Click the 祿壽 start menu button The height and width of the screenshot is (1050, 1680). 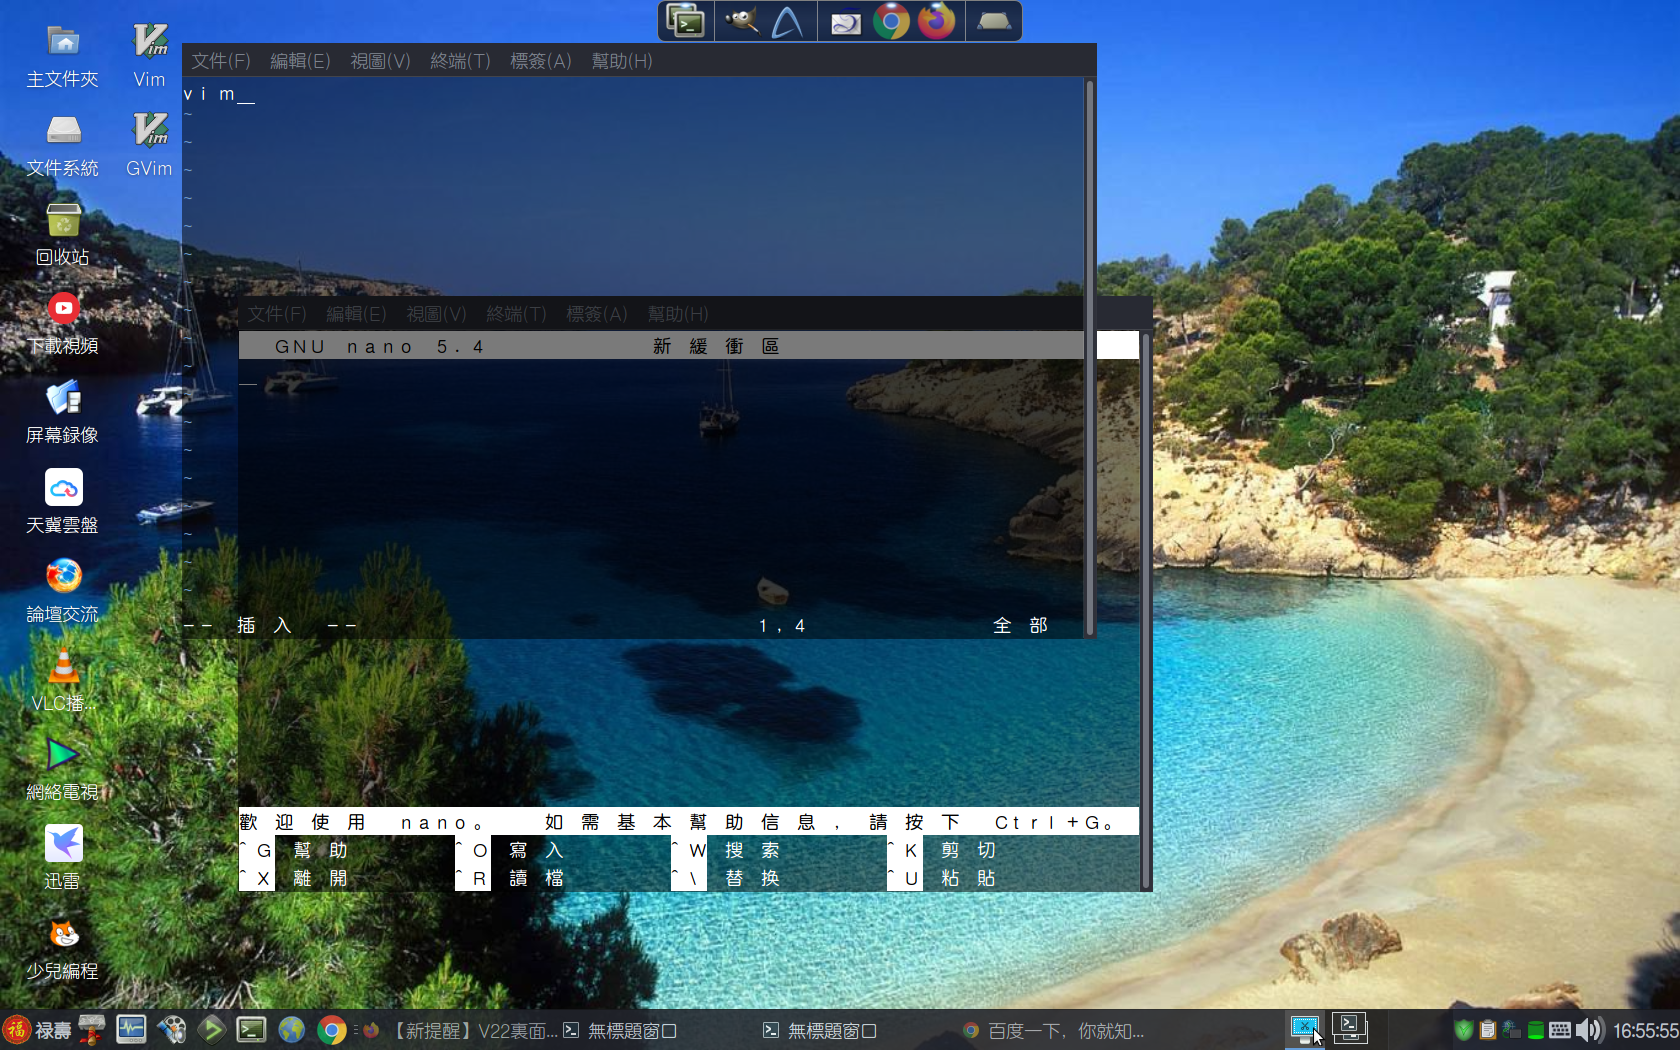click(x=38, y=1030)
